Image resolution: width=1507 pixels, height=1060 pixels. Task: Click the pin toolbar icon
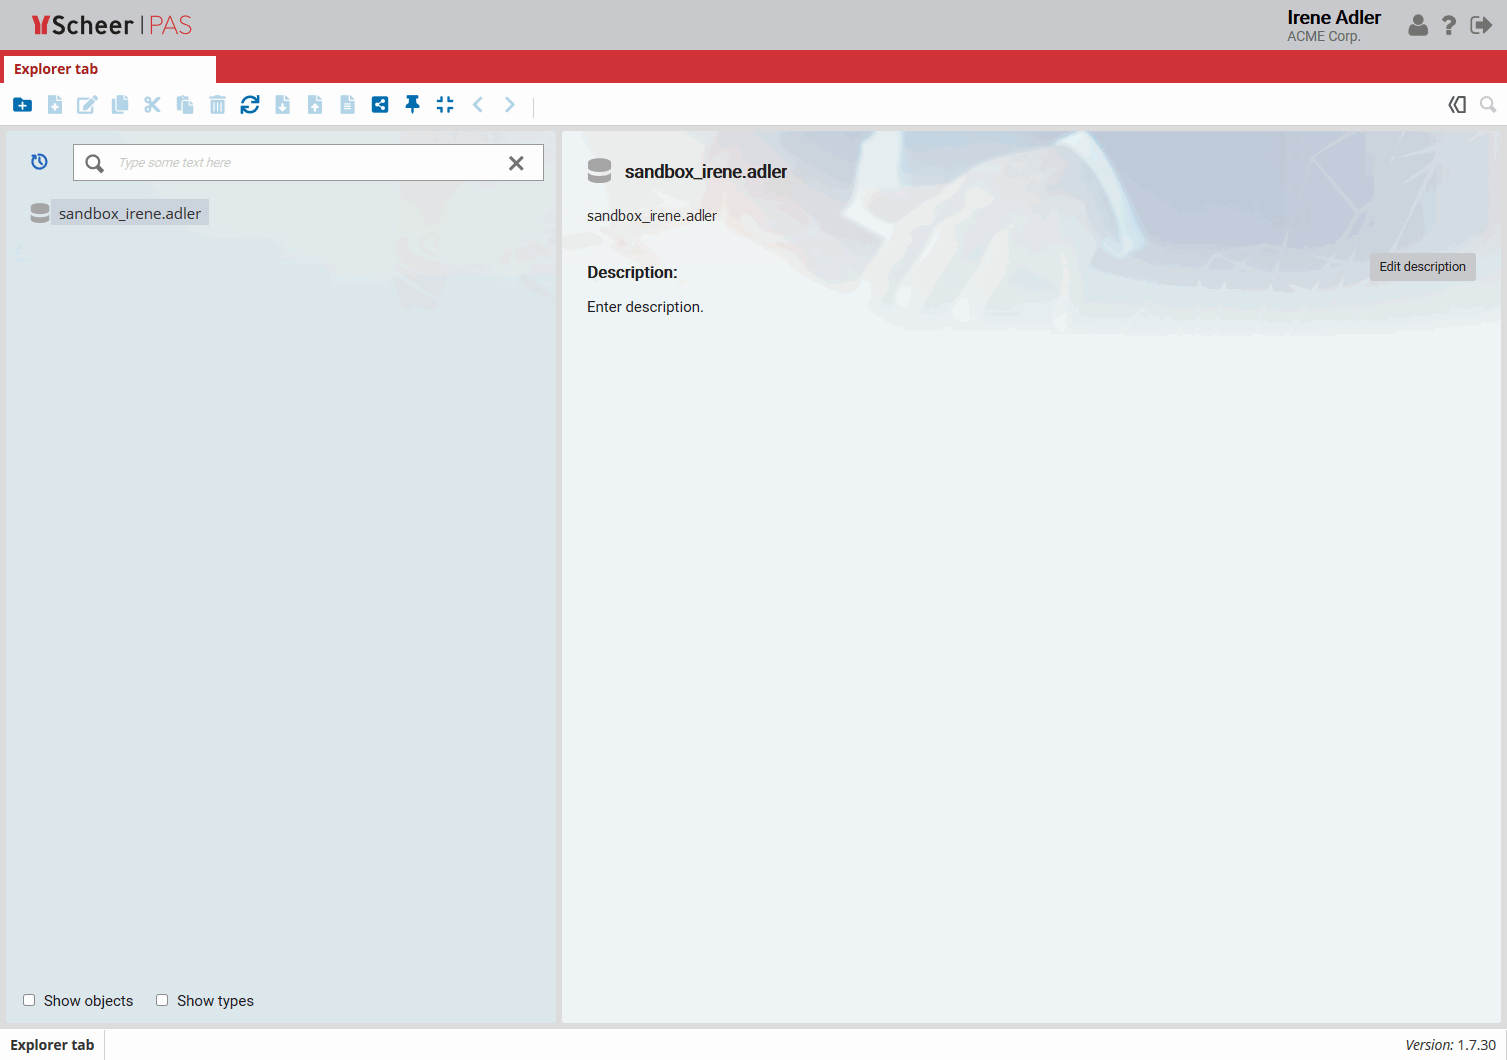click(412, 105)
